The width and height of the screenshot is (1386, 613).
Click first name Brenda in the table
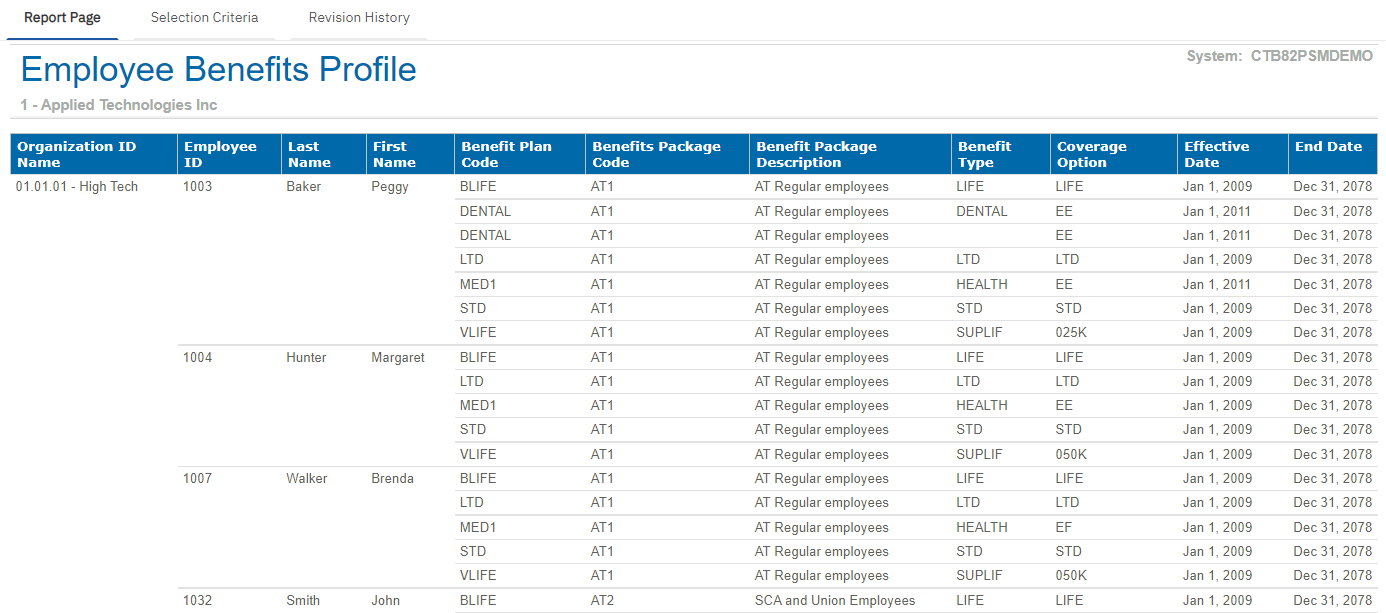(x=392, y=479)
